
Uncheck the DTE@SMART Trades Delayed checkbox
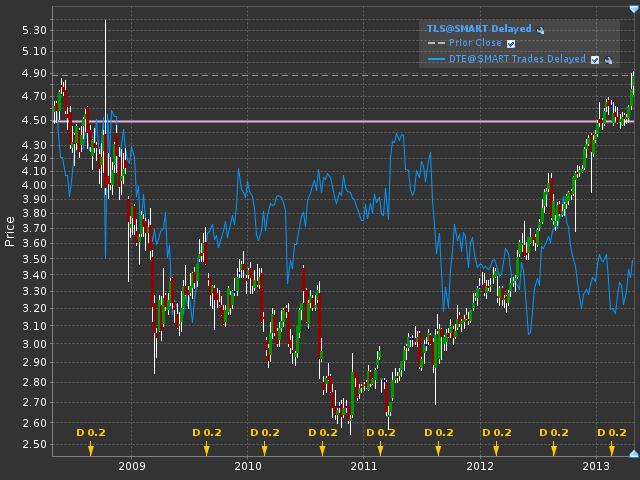(x=595, y=60)
